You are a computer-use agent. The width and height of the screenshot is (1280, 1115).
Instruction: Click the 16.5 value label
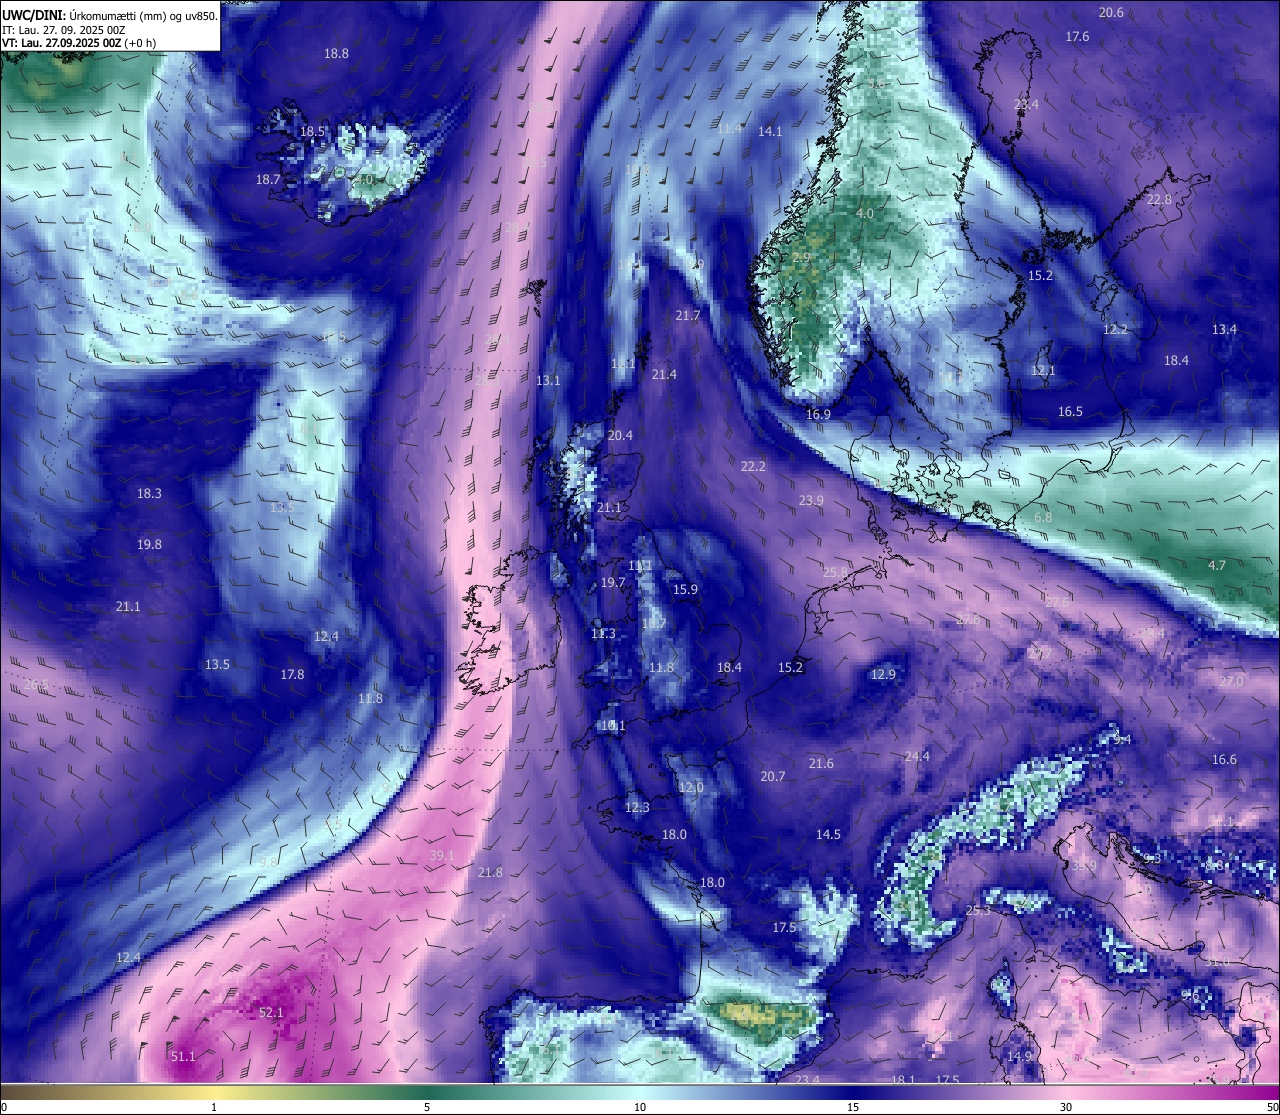[1070, 412]
